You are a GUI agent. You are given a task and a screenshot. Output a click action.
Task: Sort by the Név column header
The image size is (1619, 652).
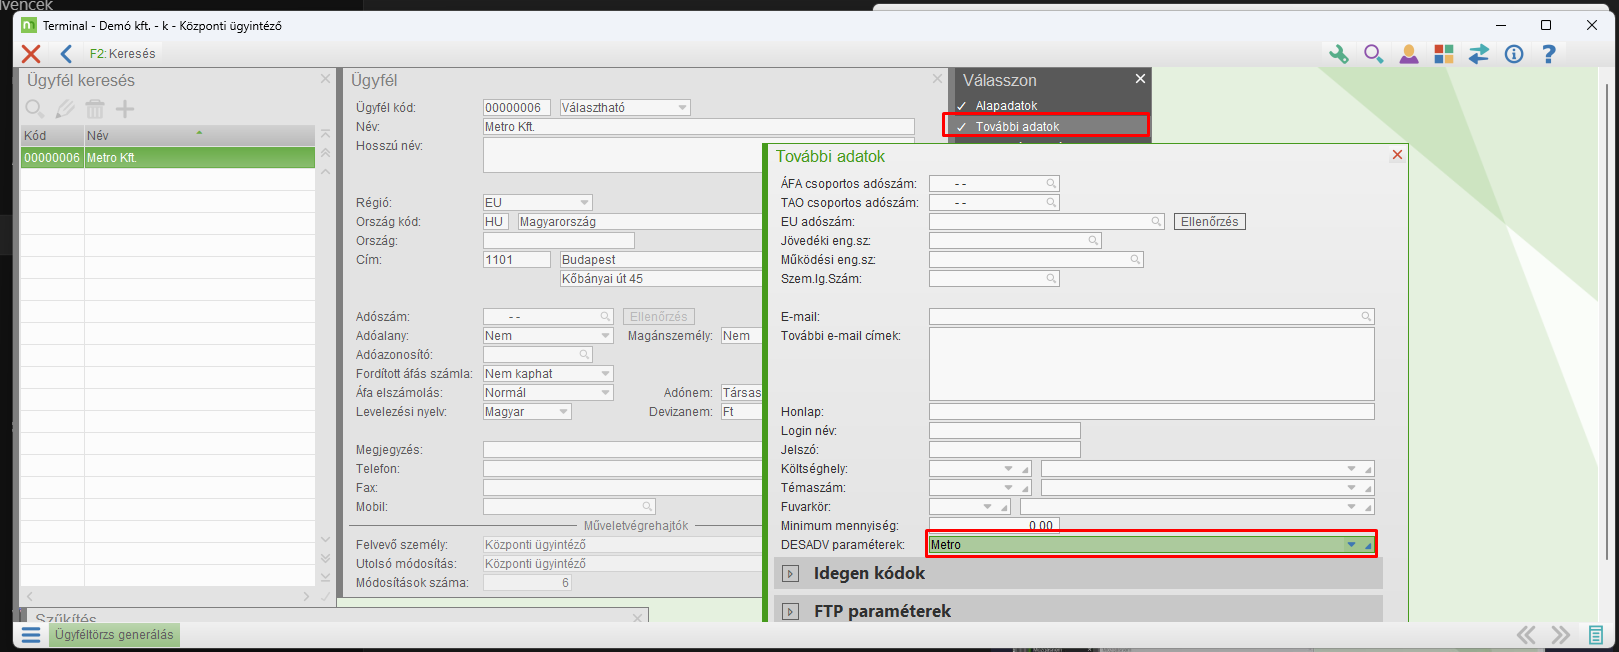point(199,136)
